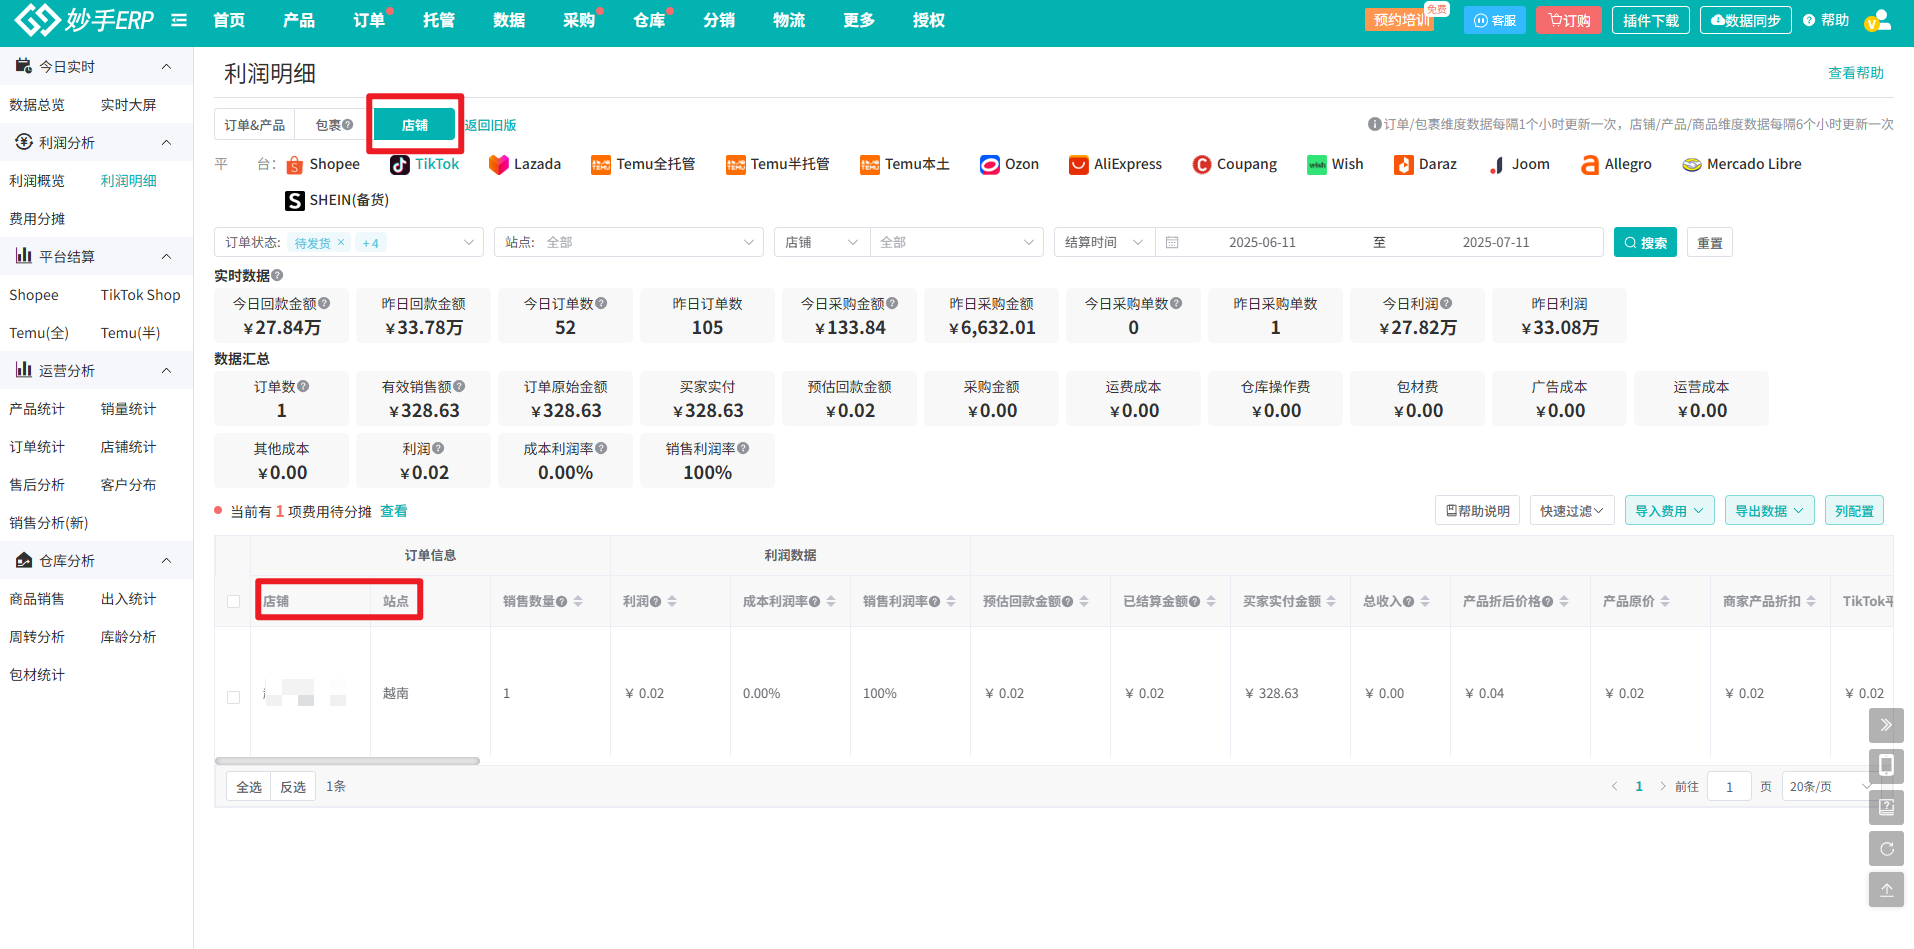
Task: Select the Shopee platform icon
Action: (294, 165)
